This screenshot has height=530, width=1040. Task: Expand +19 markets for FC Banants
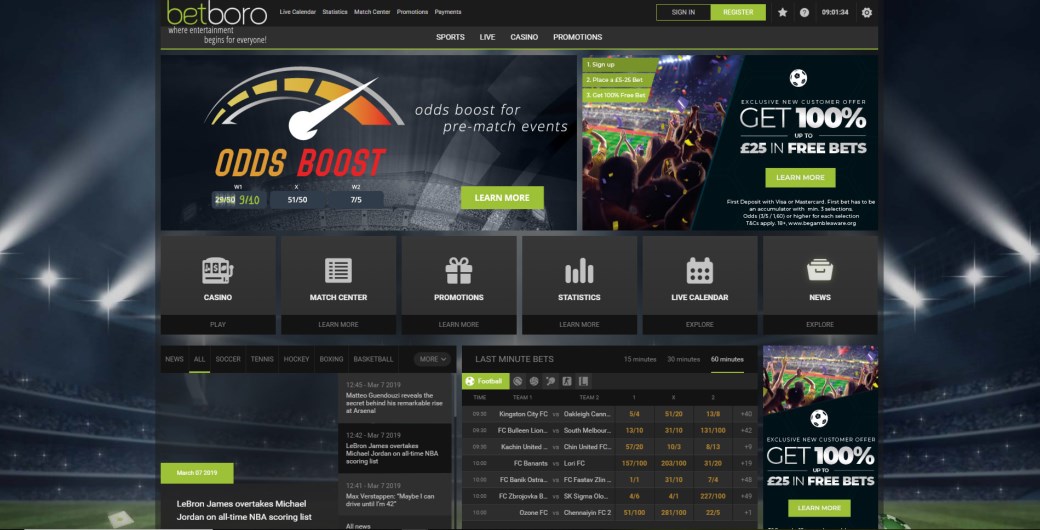click(746, 463)
